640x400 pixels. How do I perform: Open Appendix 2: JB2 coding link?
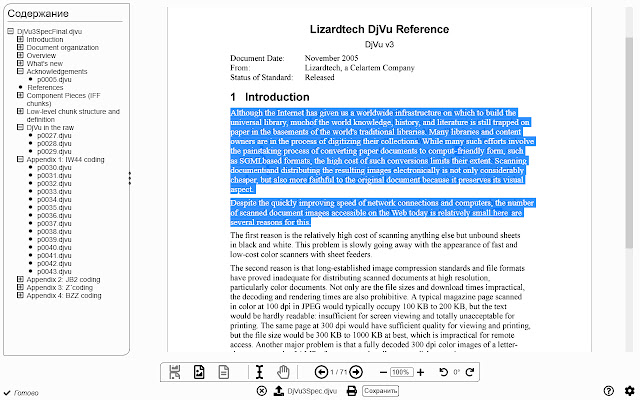63,279
